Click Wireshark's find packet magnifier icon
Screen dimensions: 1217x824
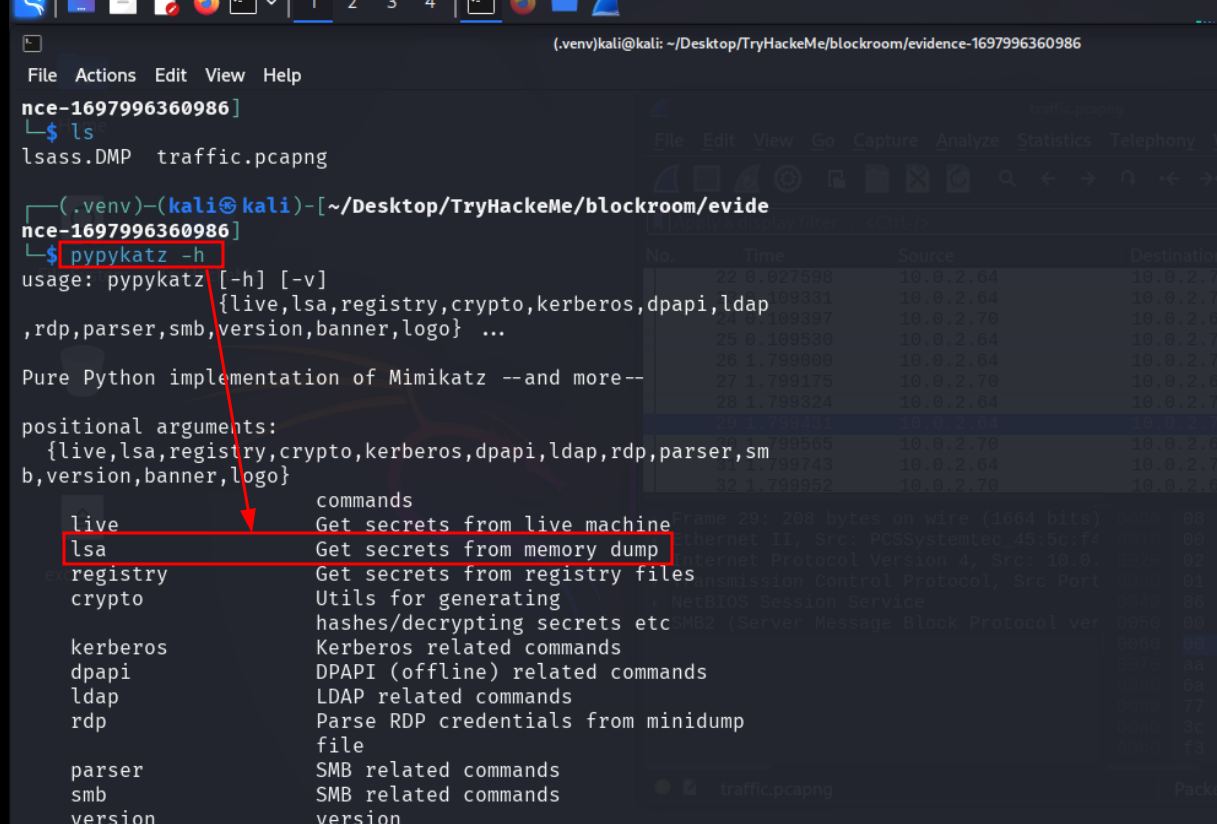click(1007, 179)
